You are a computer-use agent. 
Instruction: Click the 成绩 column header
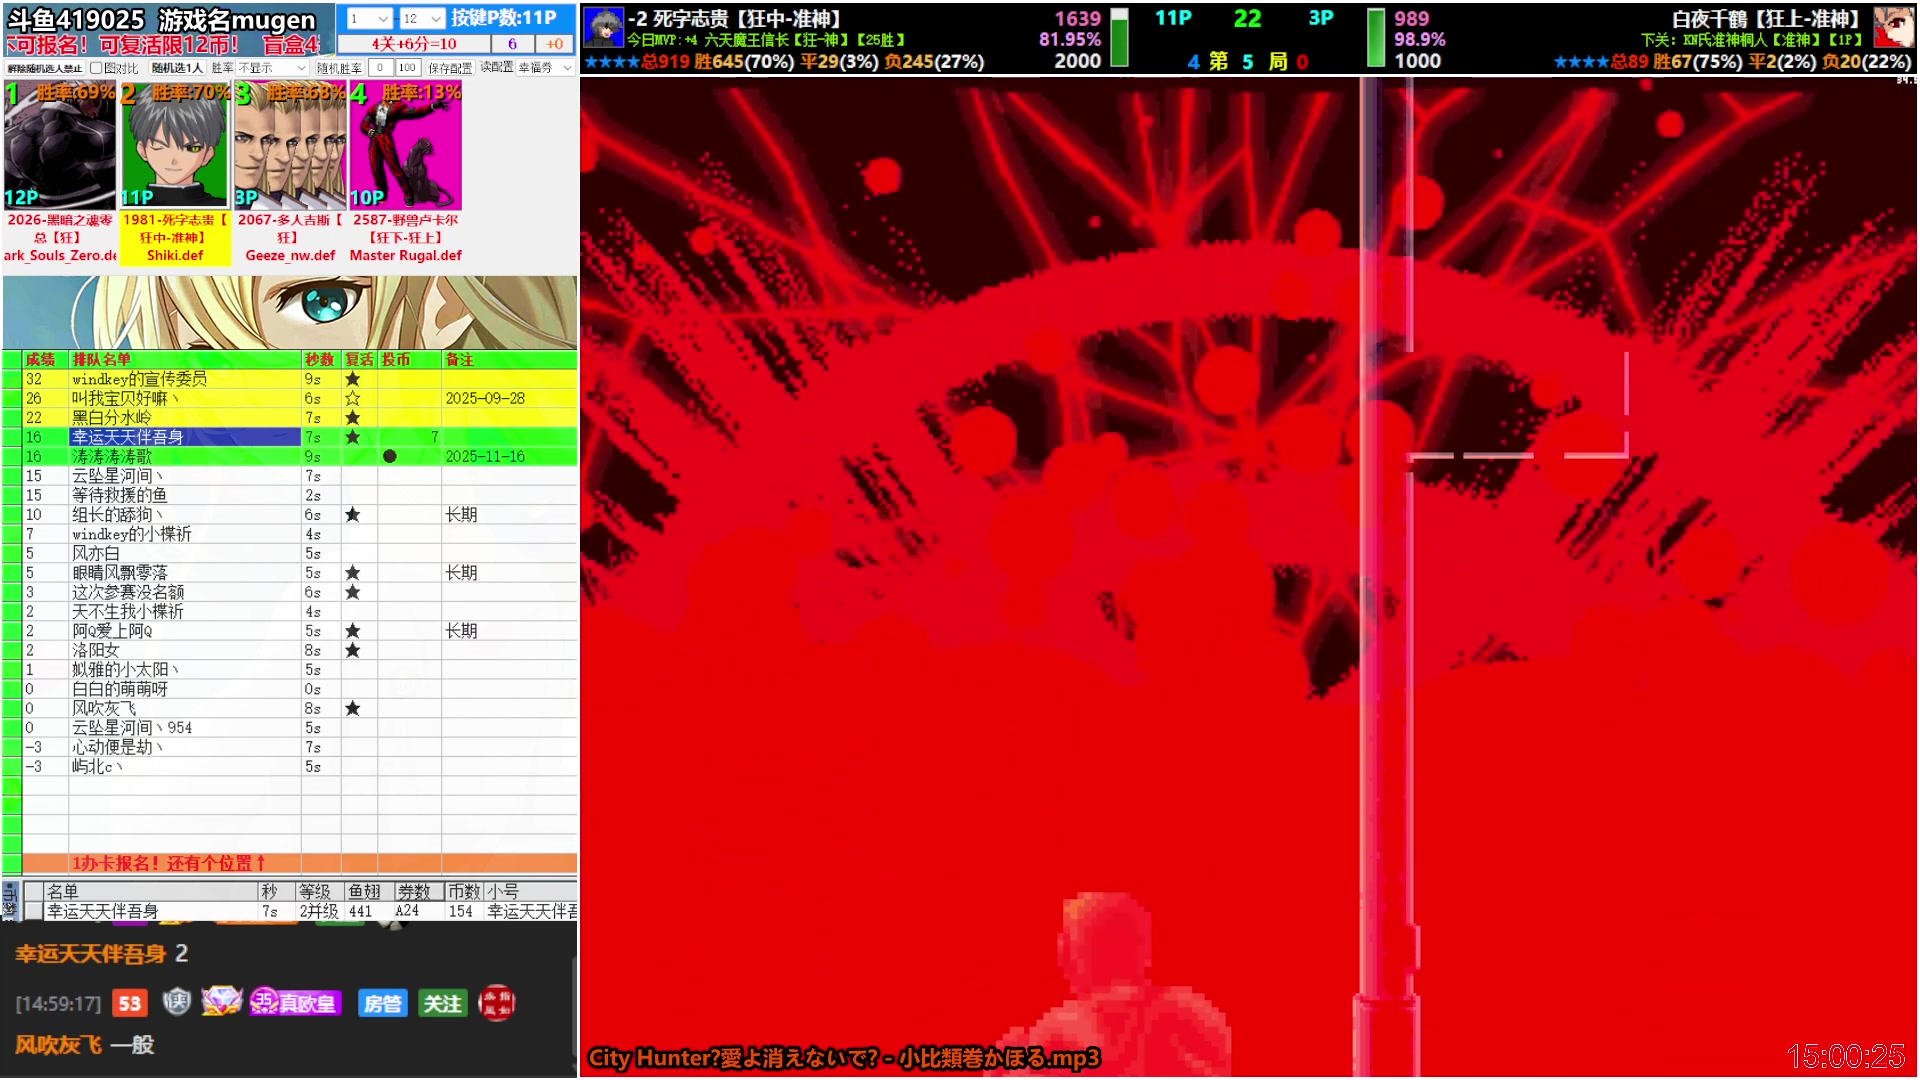[x=45, y=359]
